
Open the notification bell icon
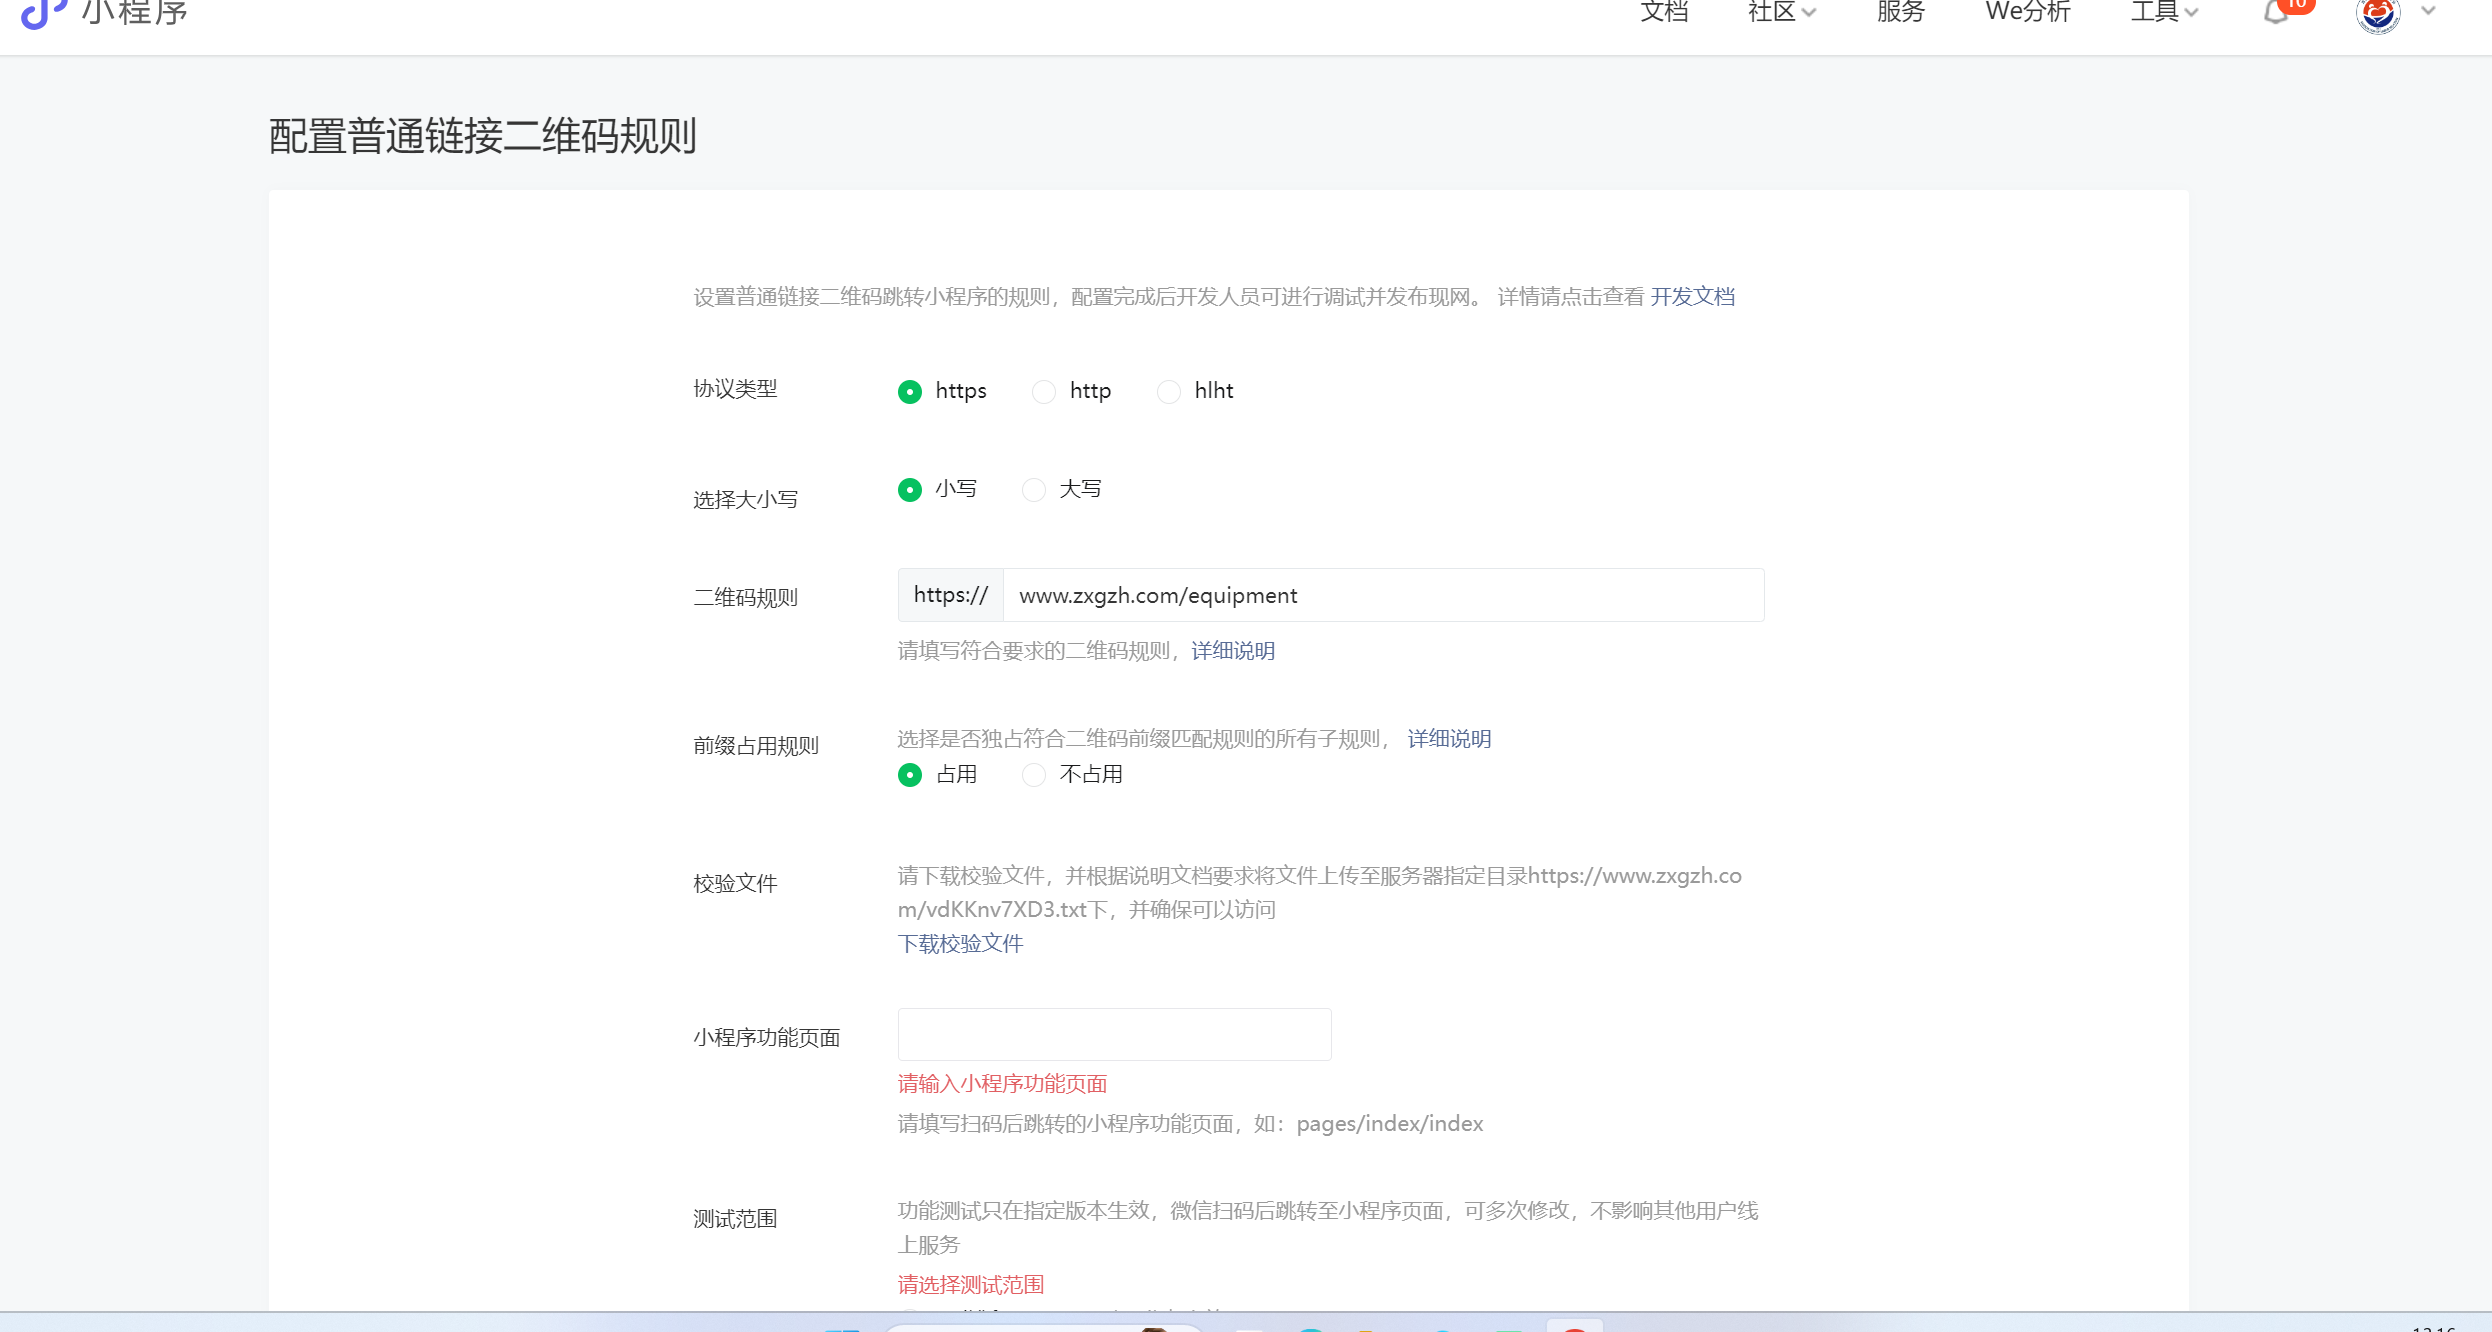click(2276, 12)
